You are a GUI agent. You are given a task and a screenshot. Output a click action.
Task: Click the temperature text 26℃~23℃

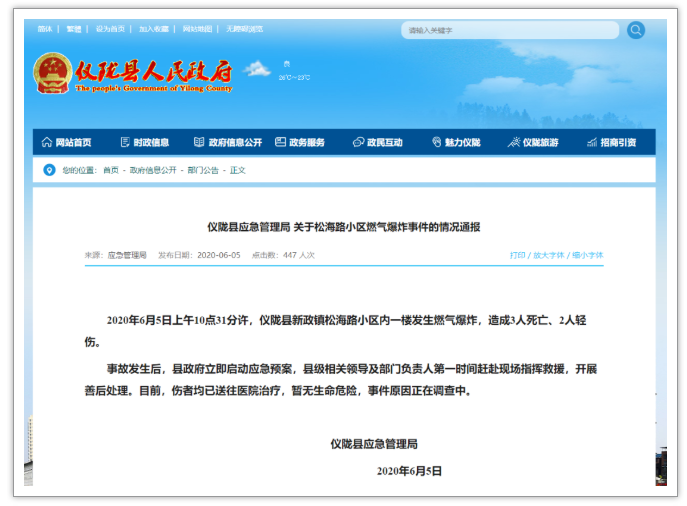(x=294, y=78)
